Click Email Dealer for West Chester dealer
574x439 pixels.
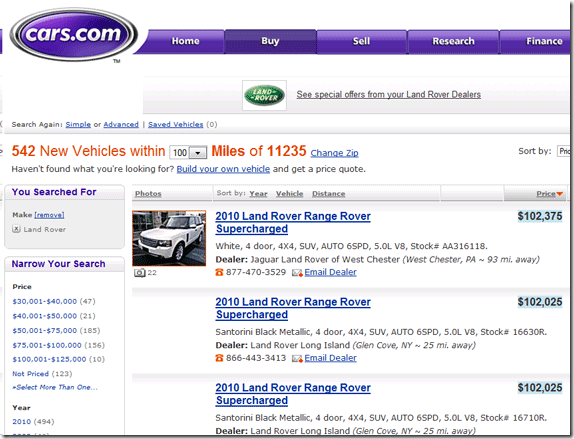coord(331,272)
